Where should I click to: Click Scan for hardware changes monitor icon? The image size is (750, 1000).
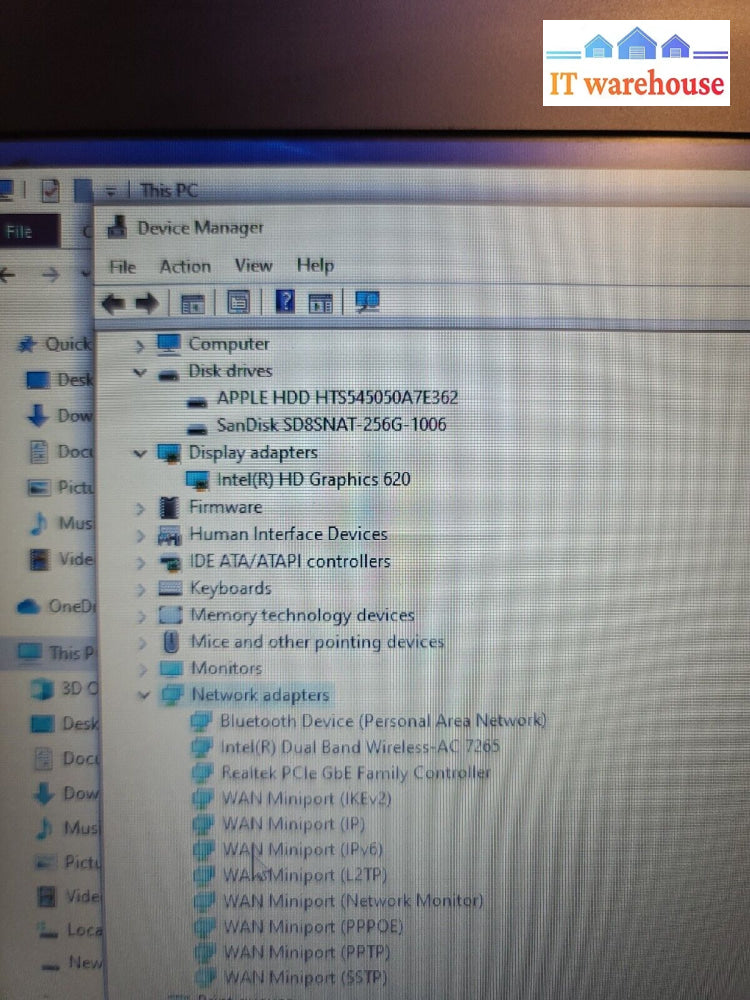(367, 302)
